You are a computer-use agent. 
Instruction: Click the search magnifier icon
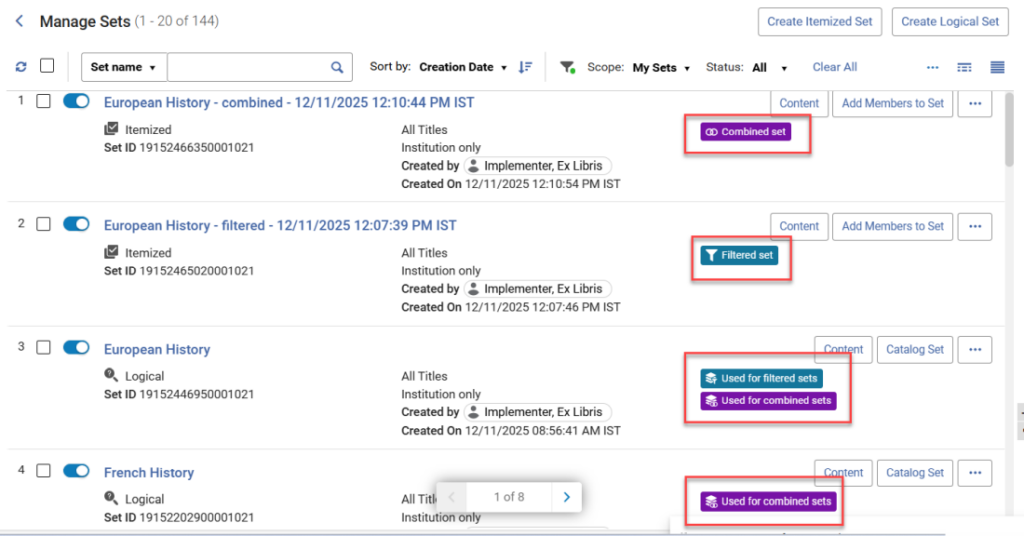pyautogui.click(x=337, y=67)
